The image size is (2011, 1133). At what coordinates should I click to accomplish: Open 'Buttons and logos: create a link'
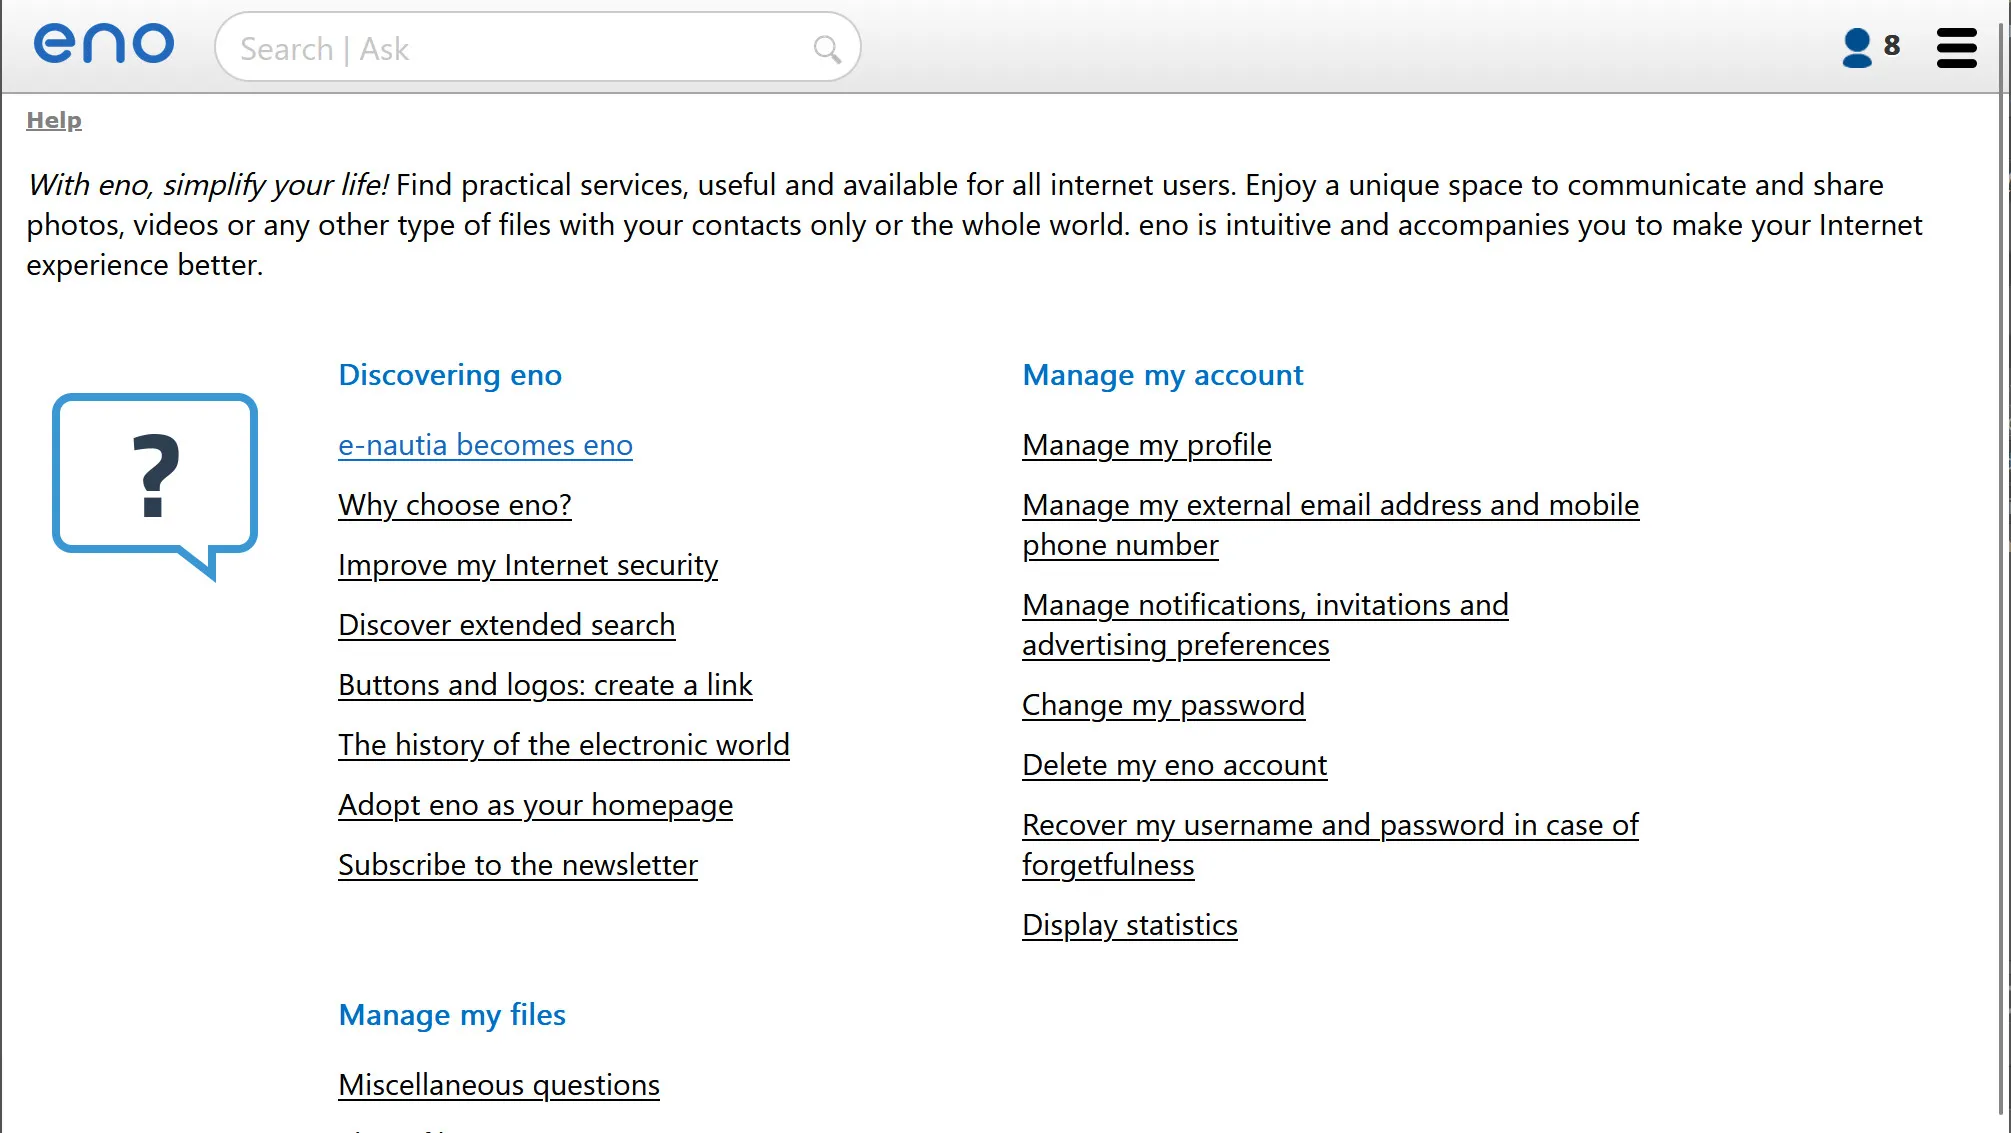(545, 685)
